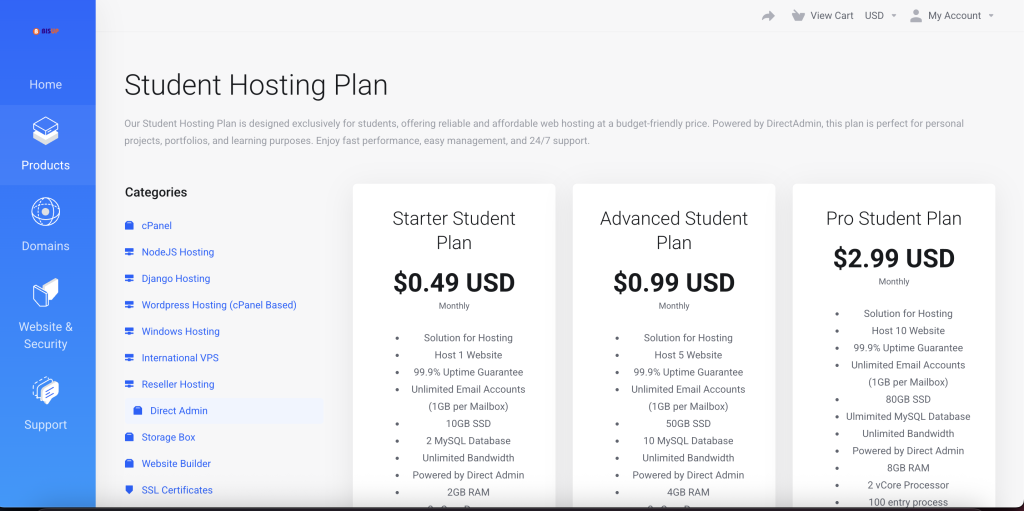Open the Storage Box category
1024x511 pixels.
pyautogui.click(x=168, y=437)
